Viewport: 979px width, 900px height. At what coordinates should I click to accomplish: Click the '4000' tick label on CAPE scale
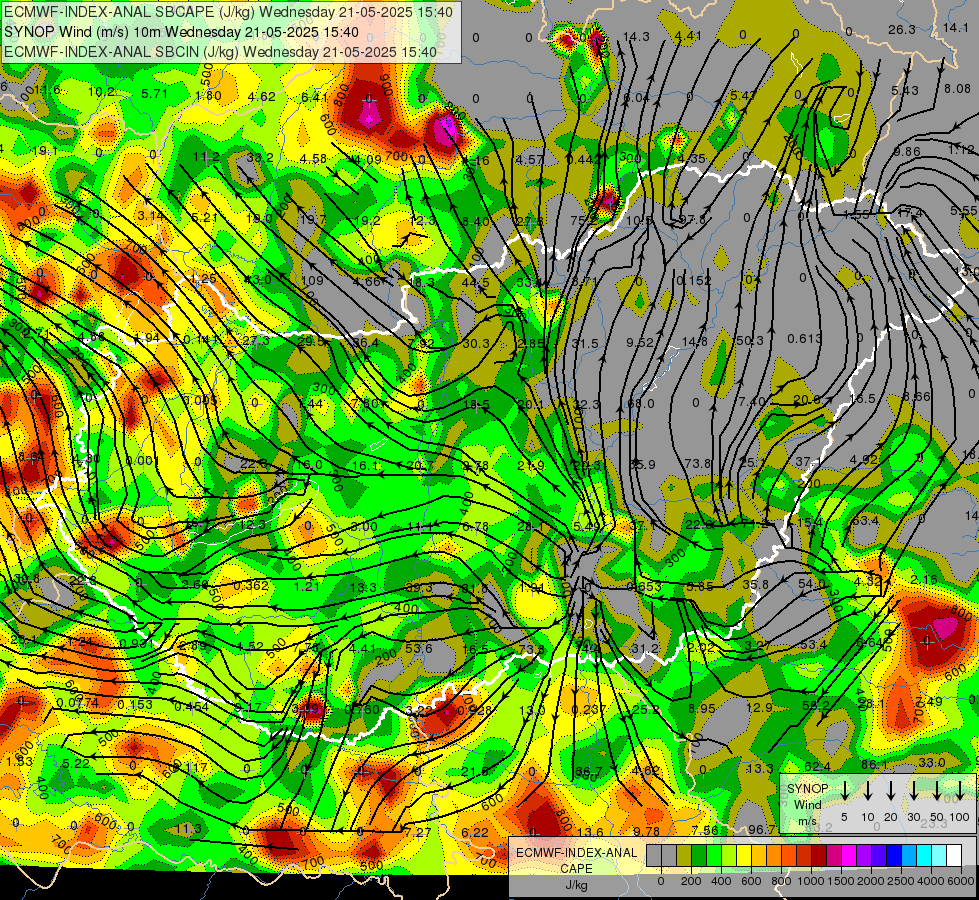tap(930, 881)
